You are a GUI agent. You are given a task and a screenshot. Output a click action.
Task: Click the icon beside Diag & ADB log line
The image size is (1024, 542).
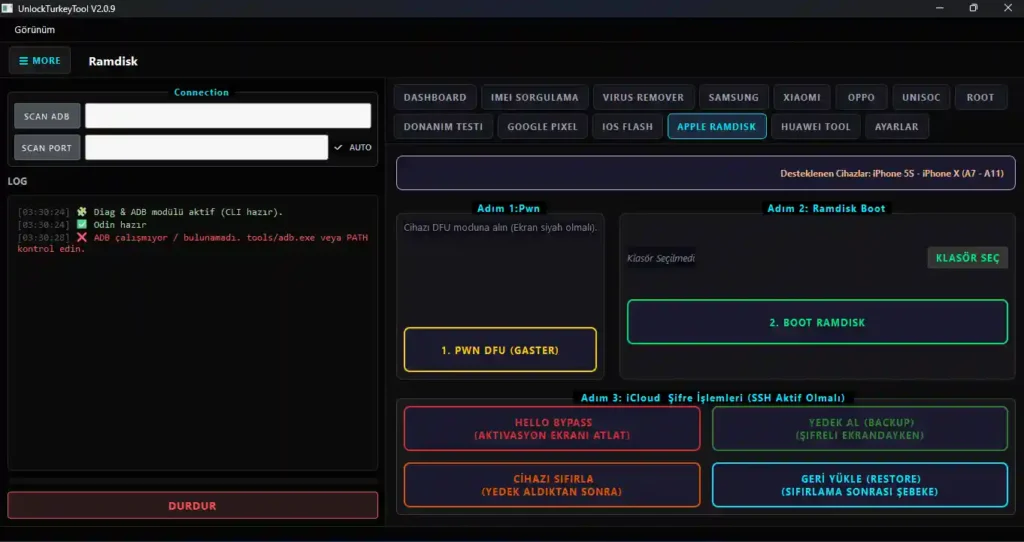tap(82, 212)
